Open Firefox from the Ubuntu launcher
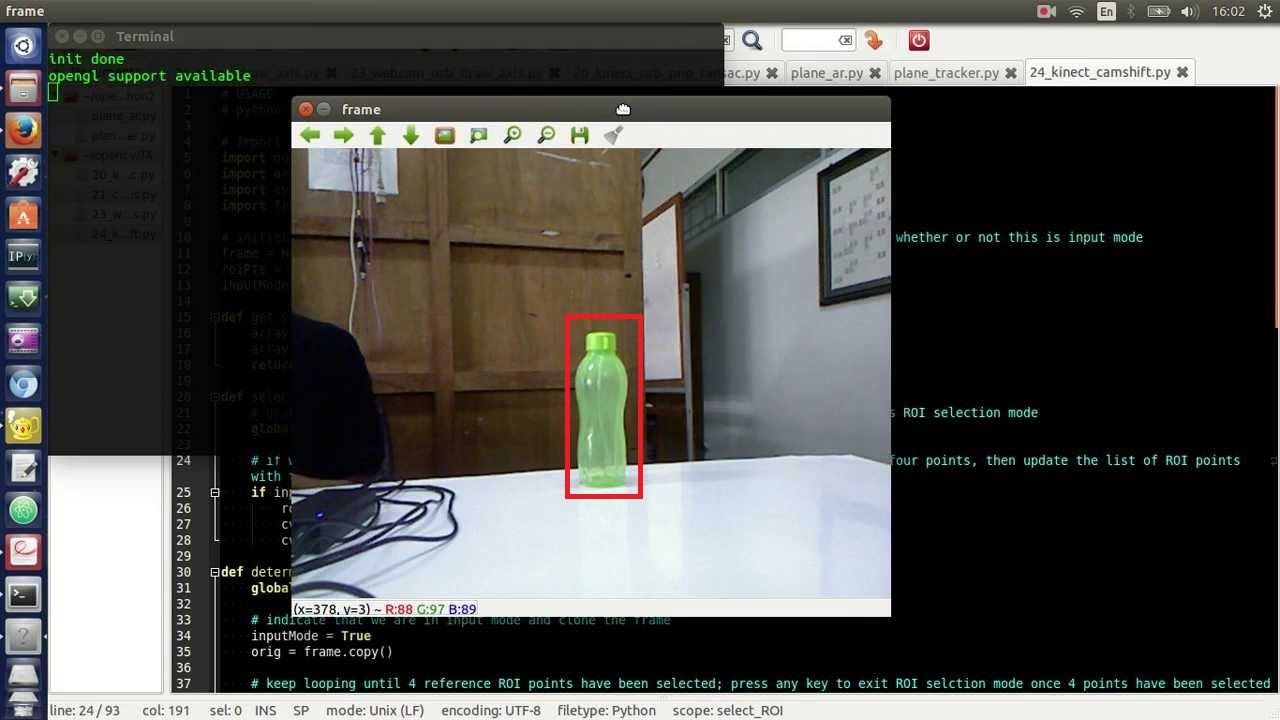Image resolution: width=1280 pixels, height=720 pixels. pyautogui.click(x=23, y=130)
